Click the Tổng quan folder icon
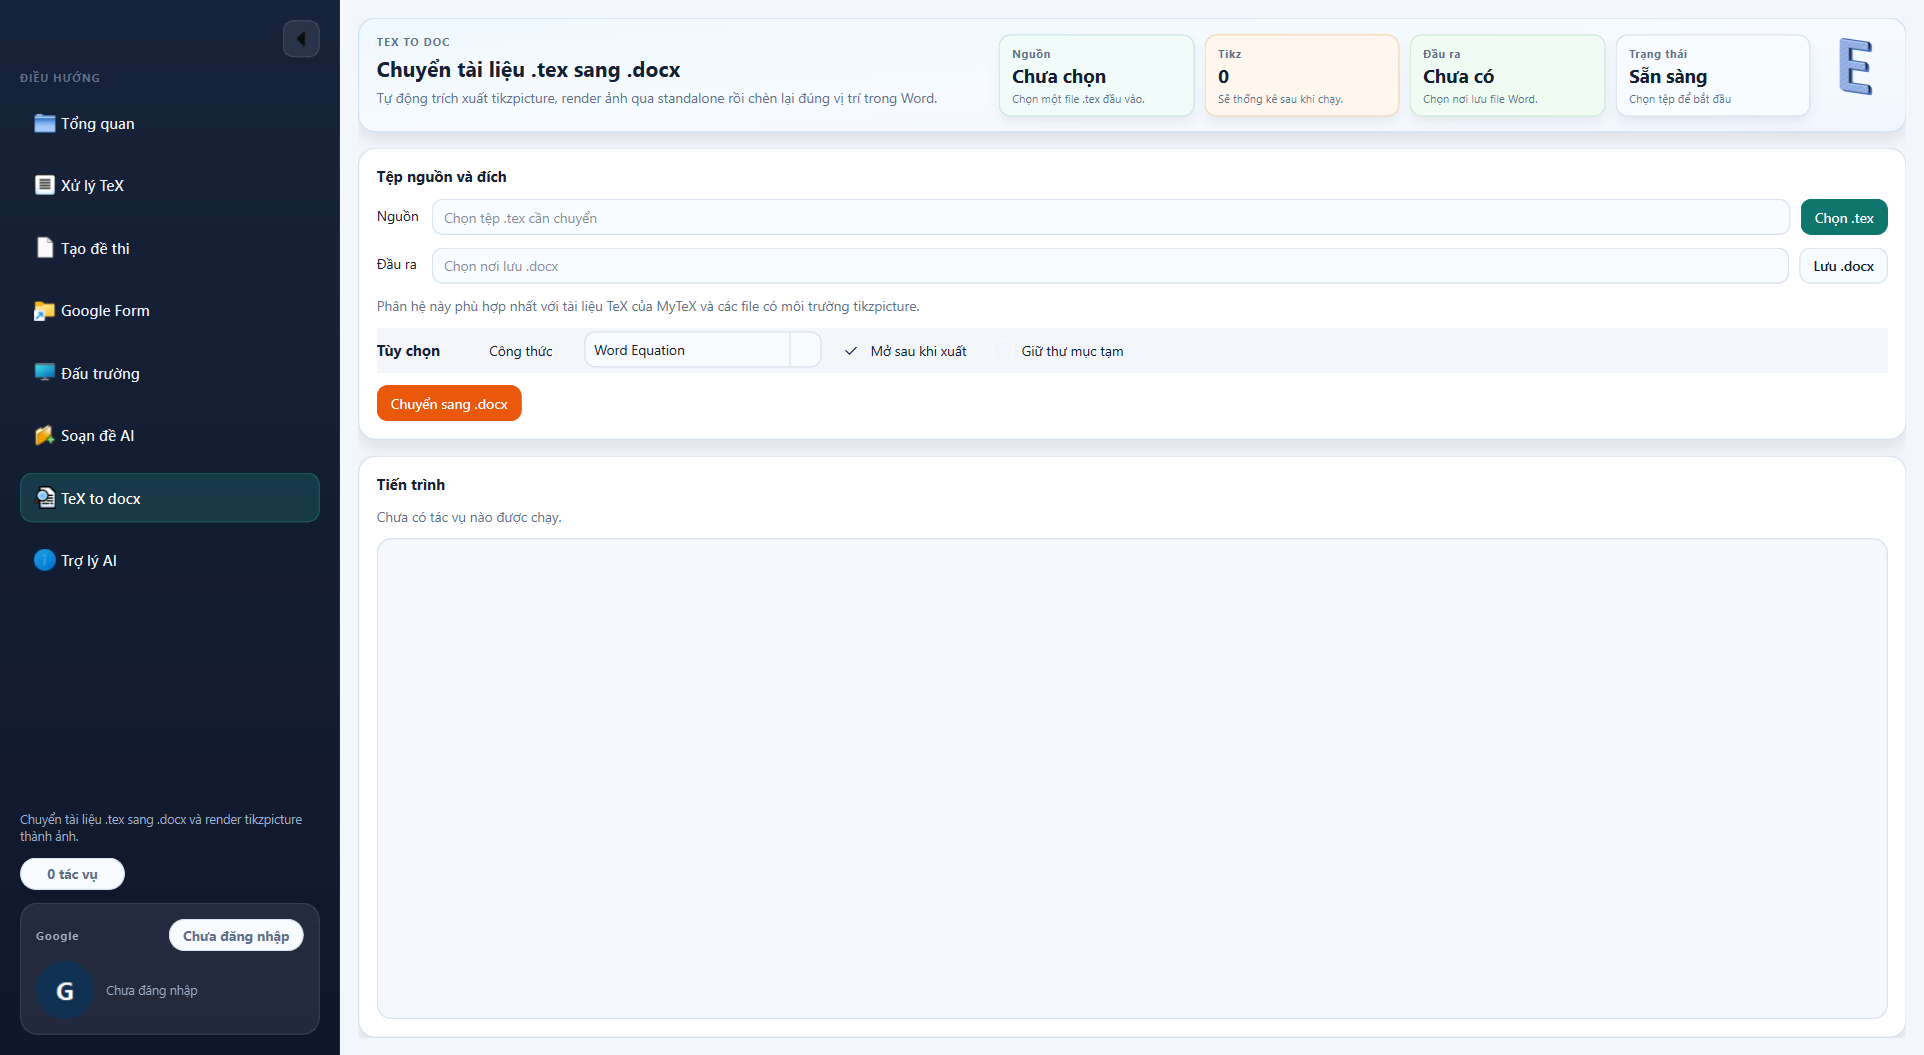Image resolution: width=1924 pixels, height=1055 pixels. (x=45, y=123)
